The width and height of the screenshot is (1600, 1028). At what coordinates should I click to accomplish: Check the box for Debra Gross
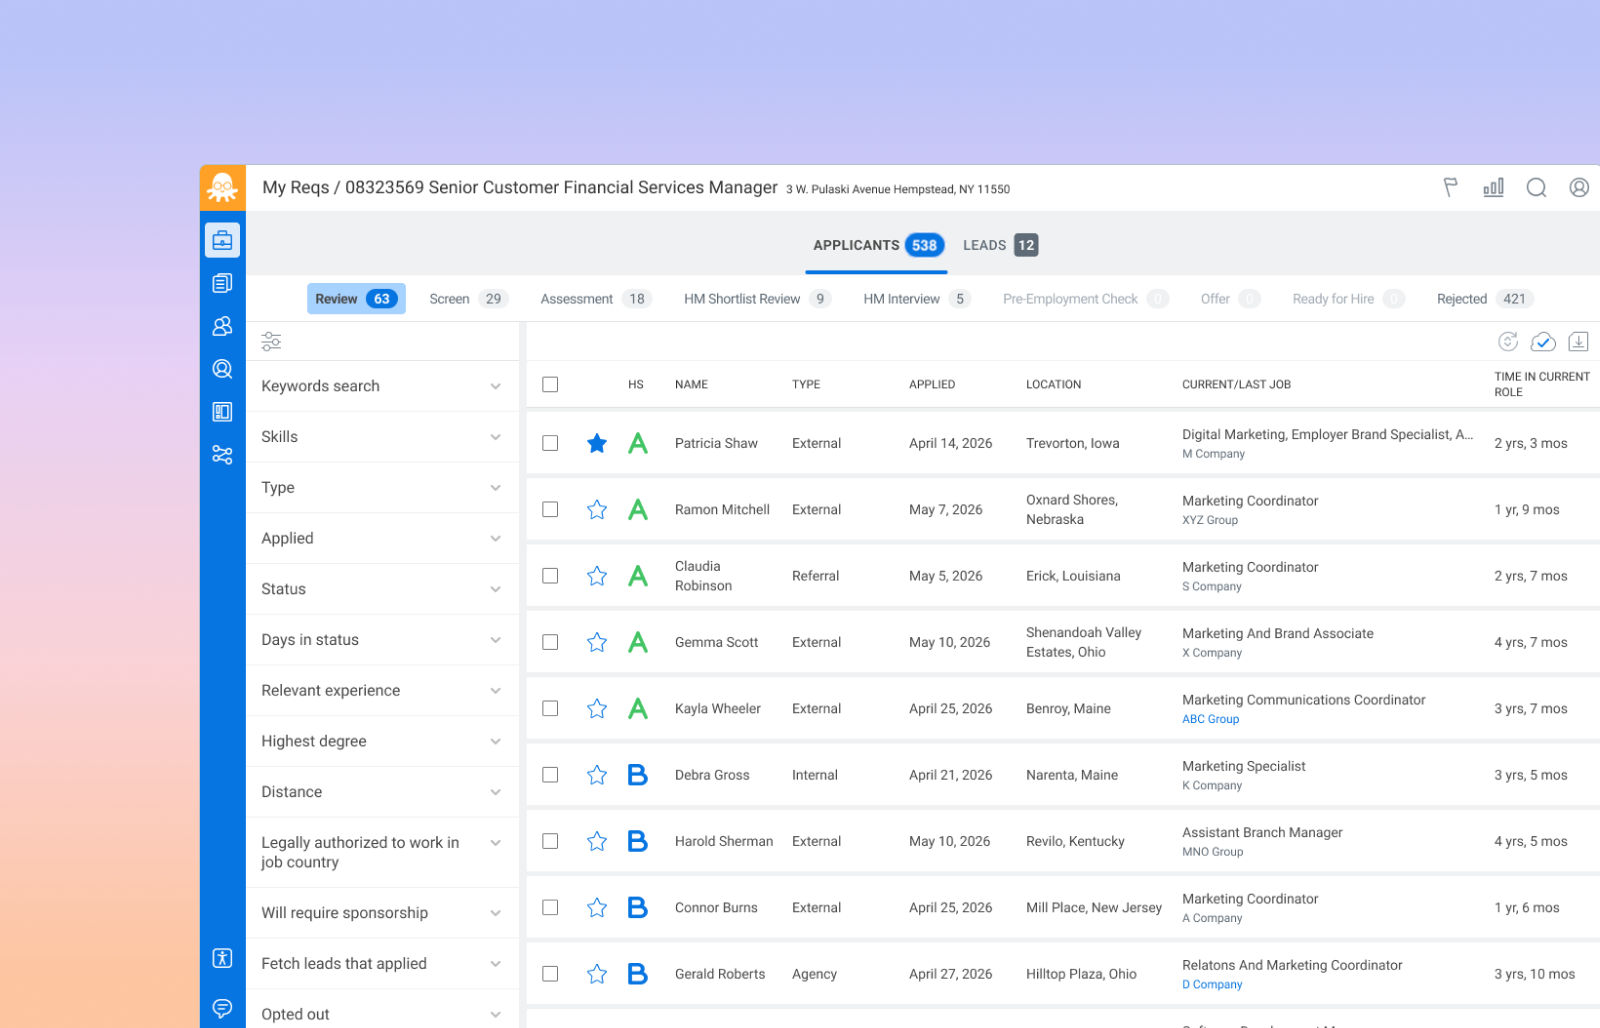[x=550, y=775]
